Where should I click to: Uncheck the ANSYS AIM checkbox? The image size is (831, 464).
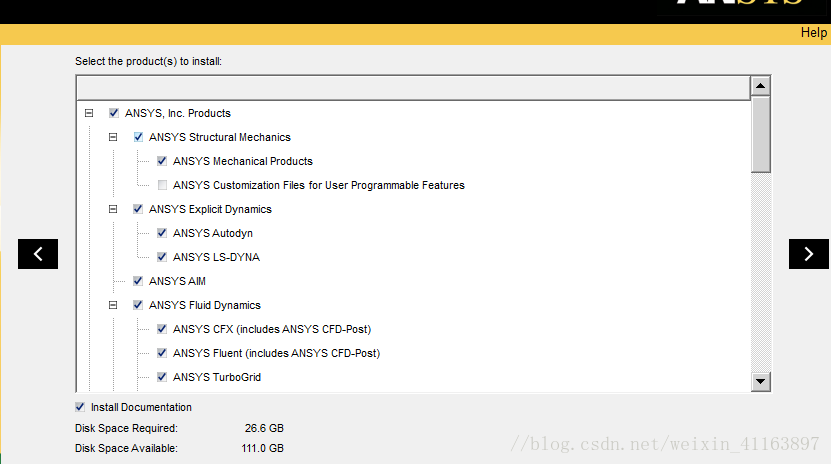point(138,281)
